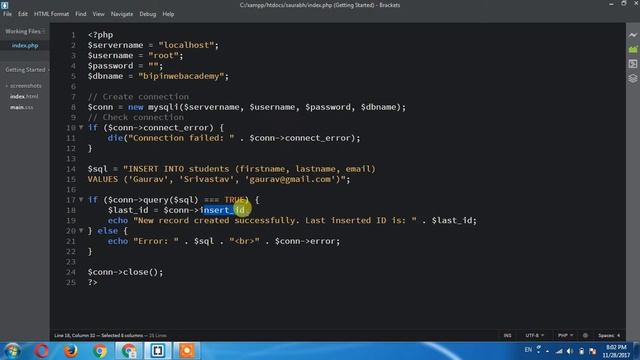Open the HTML Format menu
The height and width of the screenshot is (360, 640).
coord(51,14)
